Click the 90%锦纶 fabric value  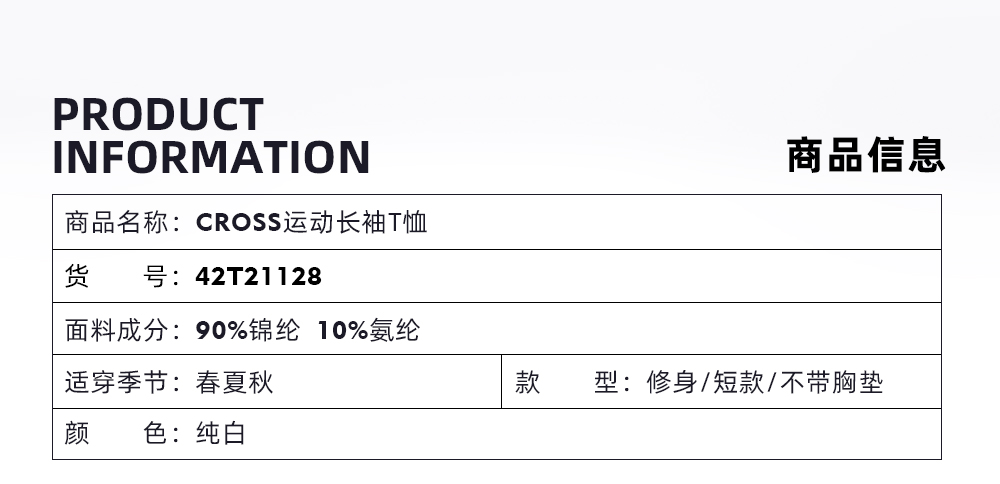[248, 330]
